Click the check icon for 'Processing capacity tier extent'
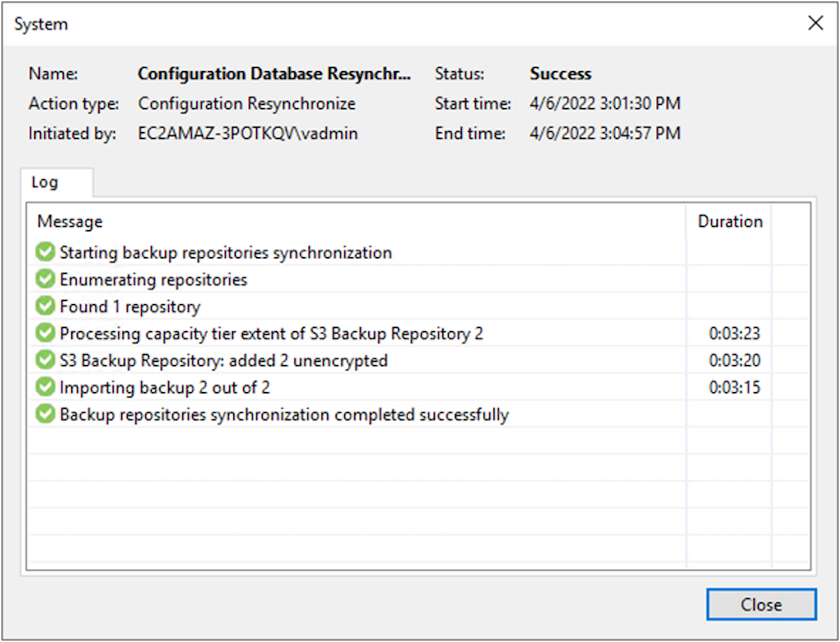 tap(45, 334)
